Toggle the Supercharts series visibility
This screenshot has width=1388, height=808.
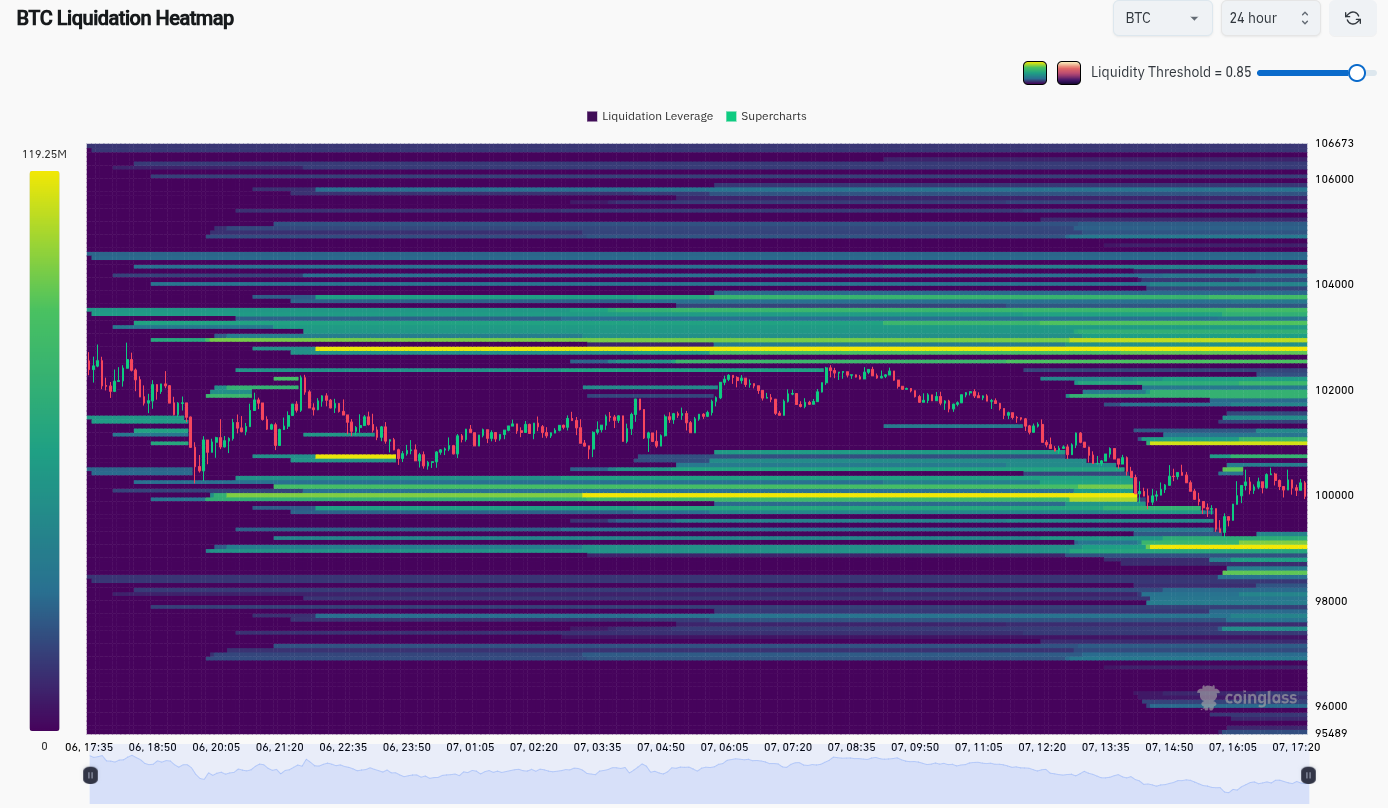click(x=766, y=116)
